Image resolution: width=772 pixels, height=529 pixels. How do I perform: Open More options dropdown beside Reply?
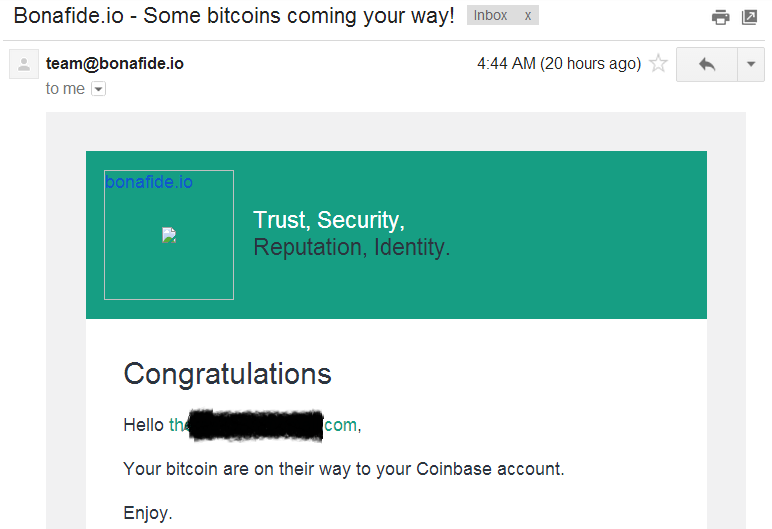(x=751, y=64)
